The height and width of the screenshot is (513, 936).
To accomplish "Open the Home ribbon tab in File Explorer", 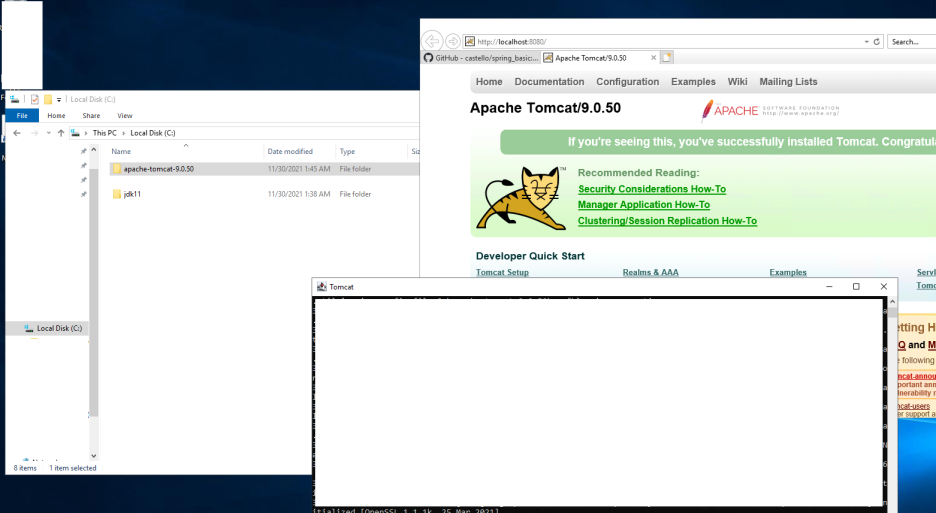I will (56, 116).
